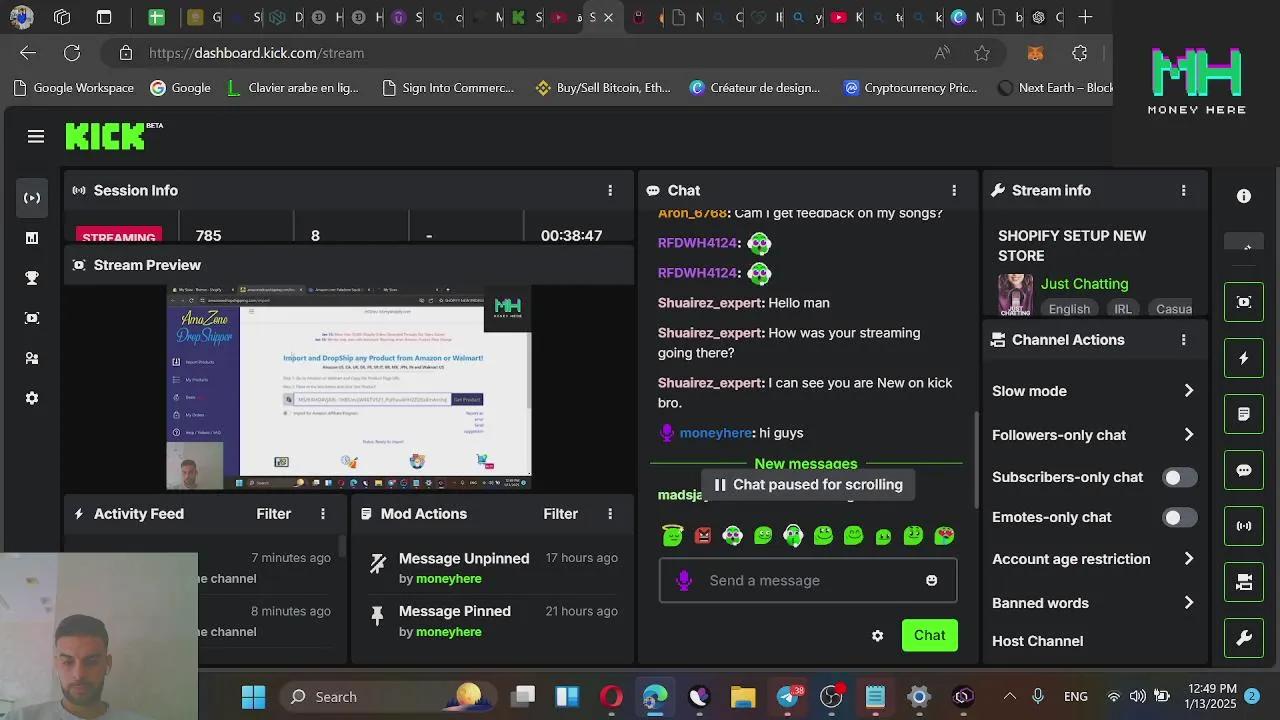Toggle Subscribers-only chat switch
The height and width of the screenshot is (720, 1280).
tap(1180, 478)
